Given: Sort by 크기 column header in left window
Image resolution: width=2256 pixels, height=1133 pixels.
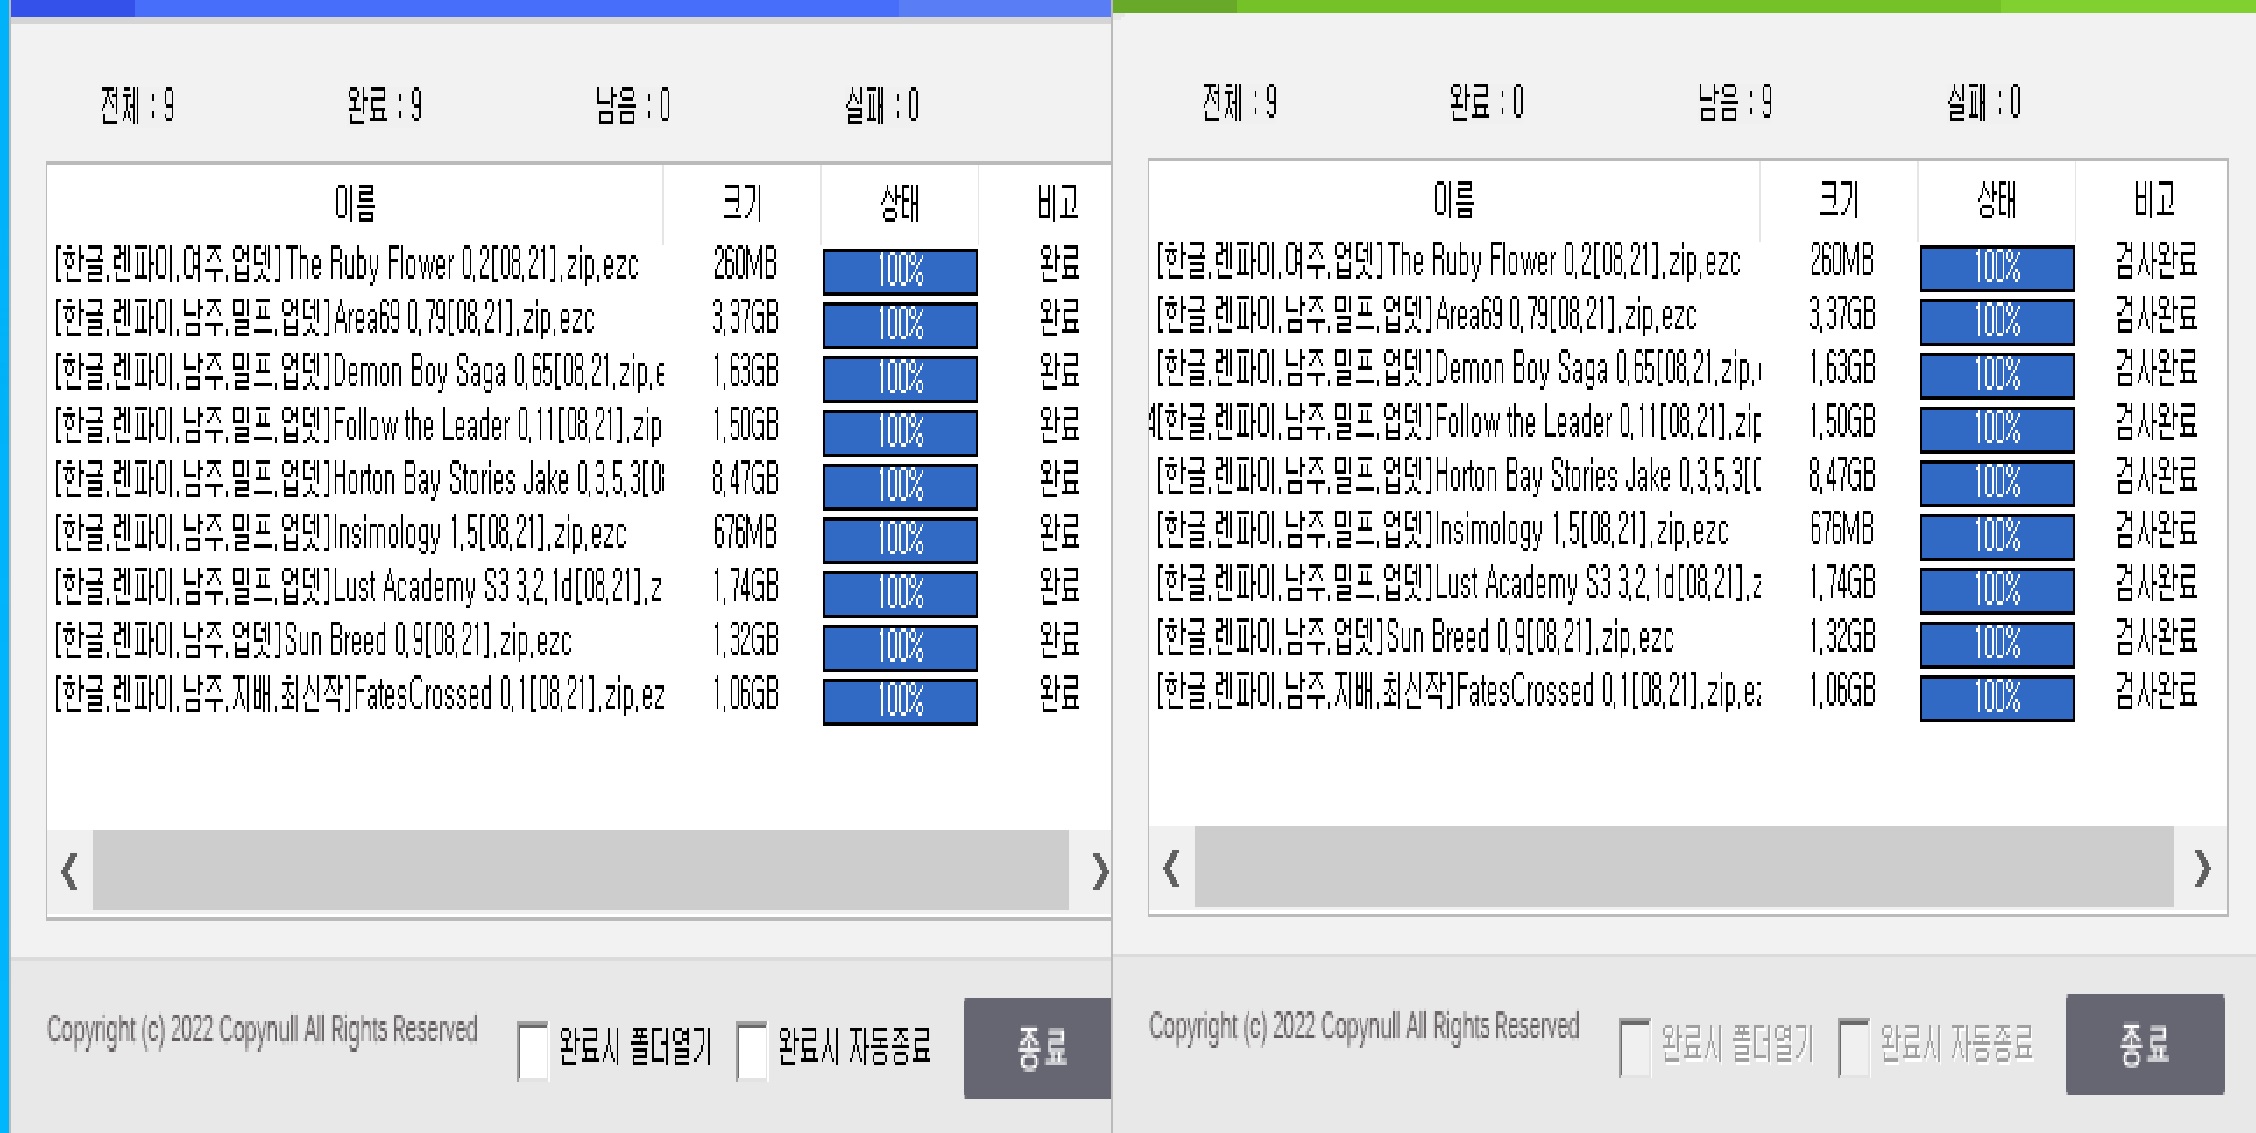Looking at the screenshot, I should [742, 204].
